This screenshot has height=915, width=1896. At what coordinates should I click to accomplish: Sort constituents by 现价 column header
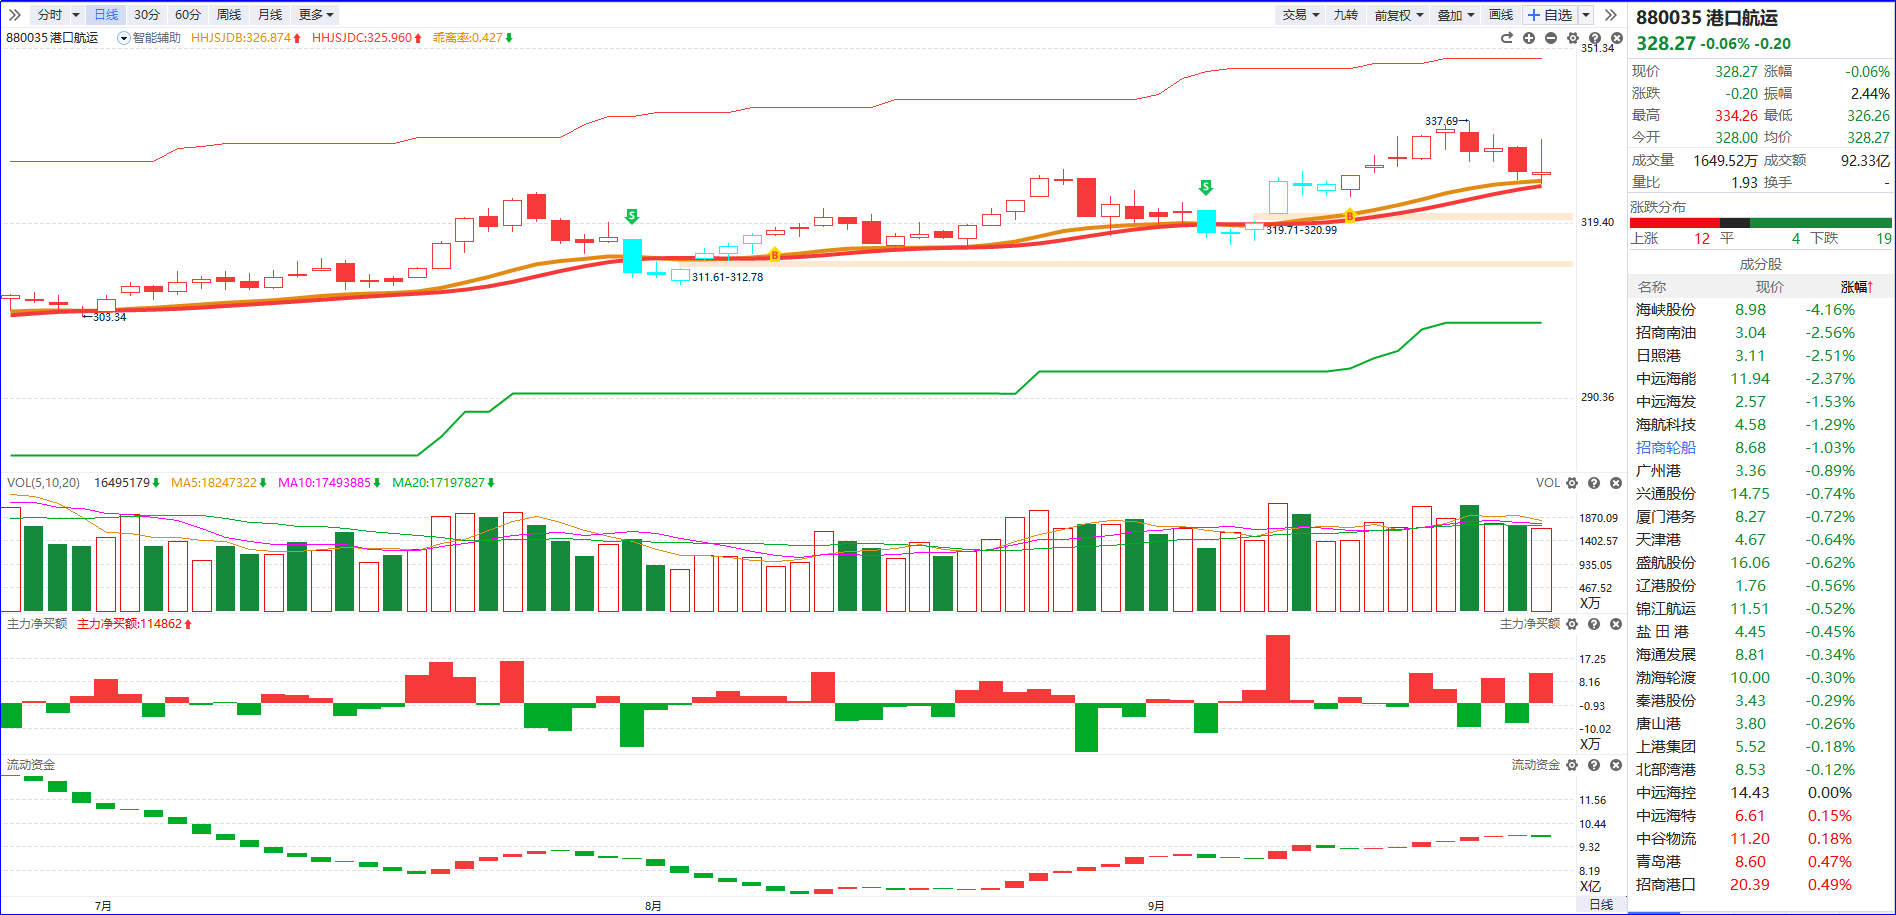tap(1769, 287)
